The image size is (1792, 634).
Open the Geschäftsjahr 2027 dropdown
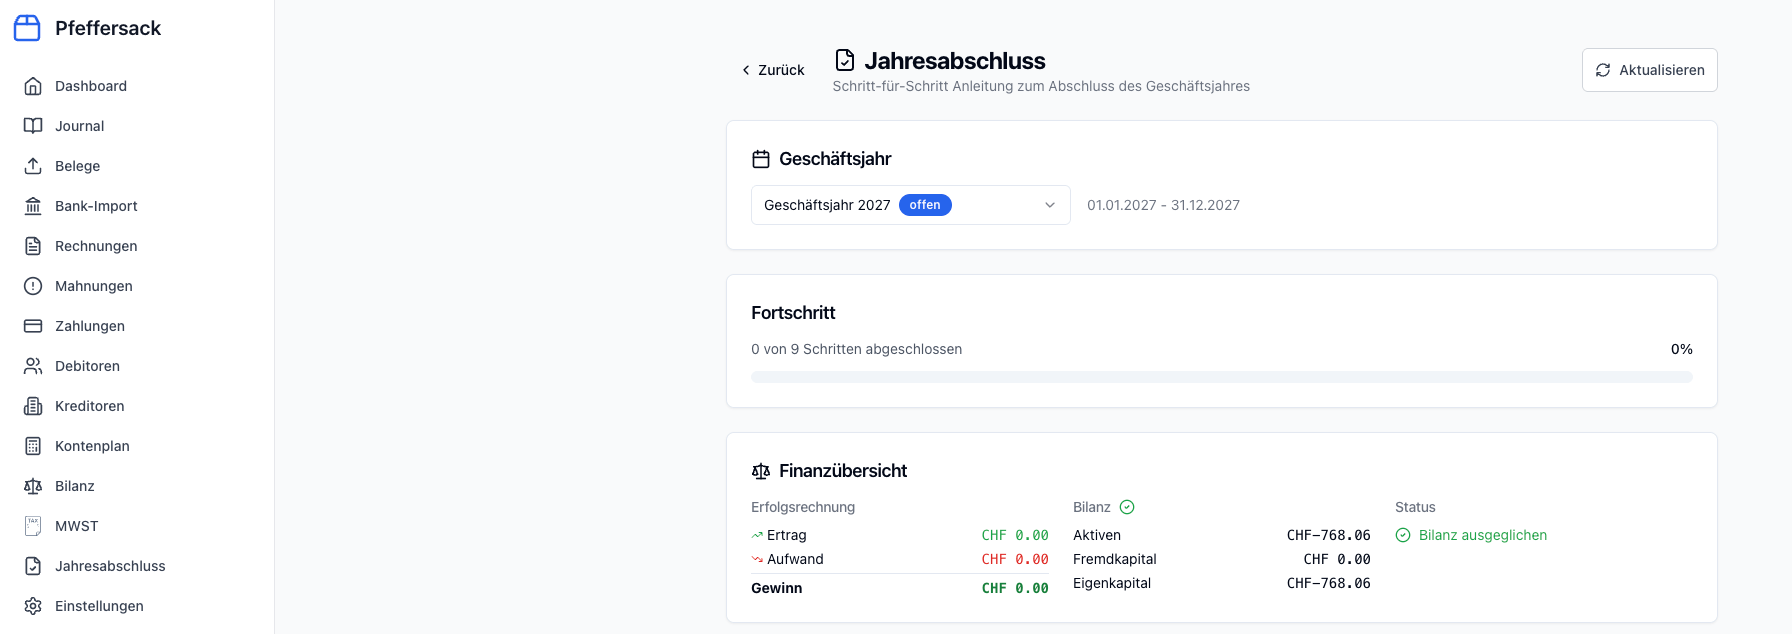pyautogui.click(x=910, y=205)
